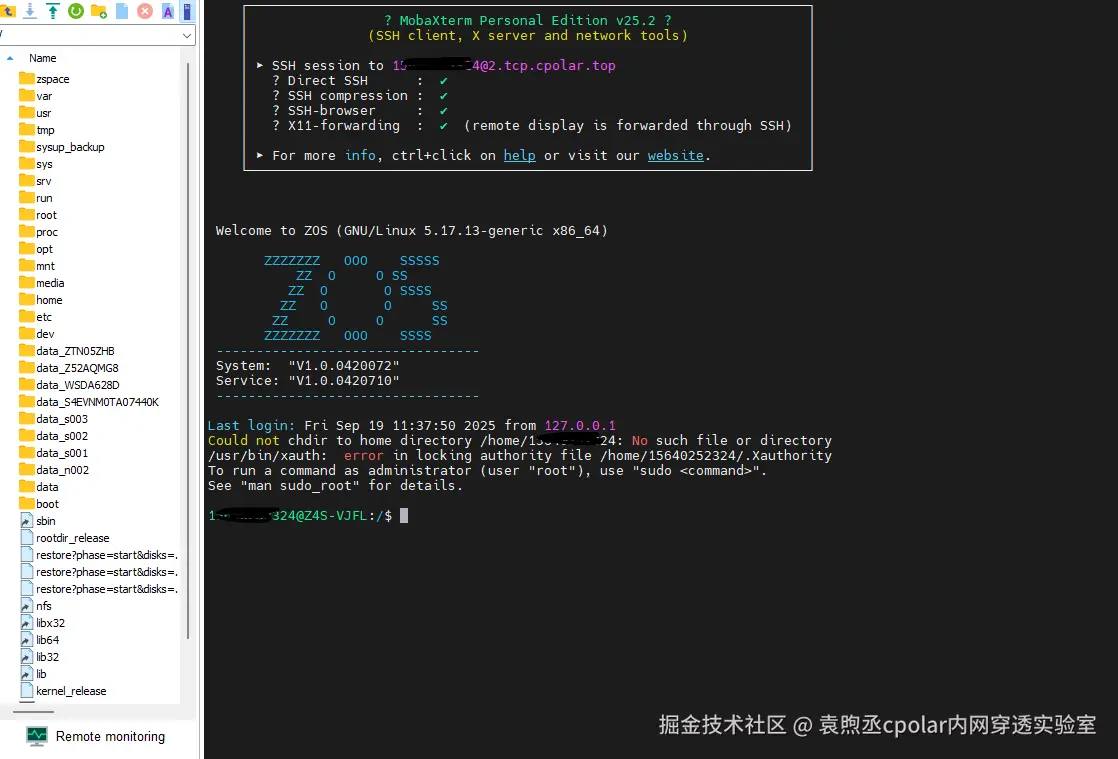Select the etc folder
The height and width of the screenshot is (759, 1118).
tap(43, 317)
